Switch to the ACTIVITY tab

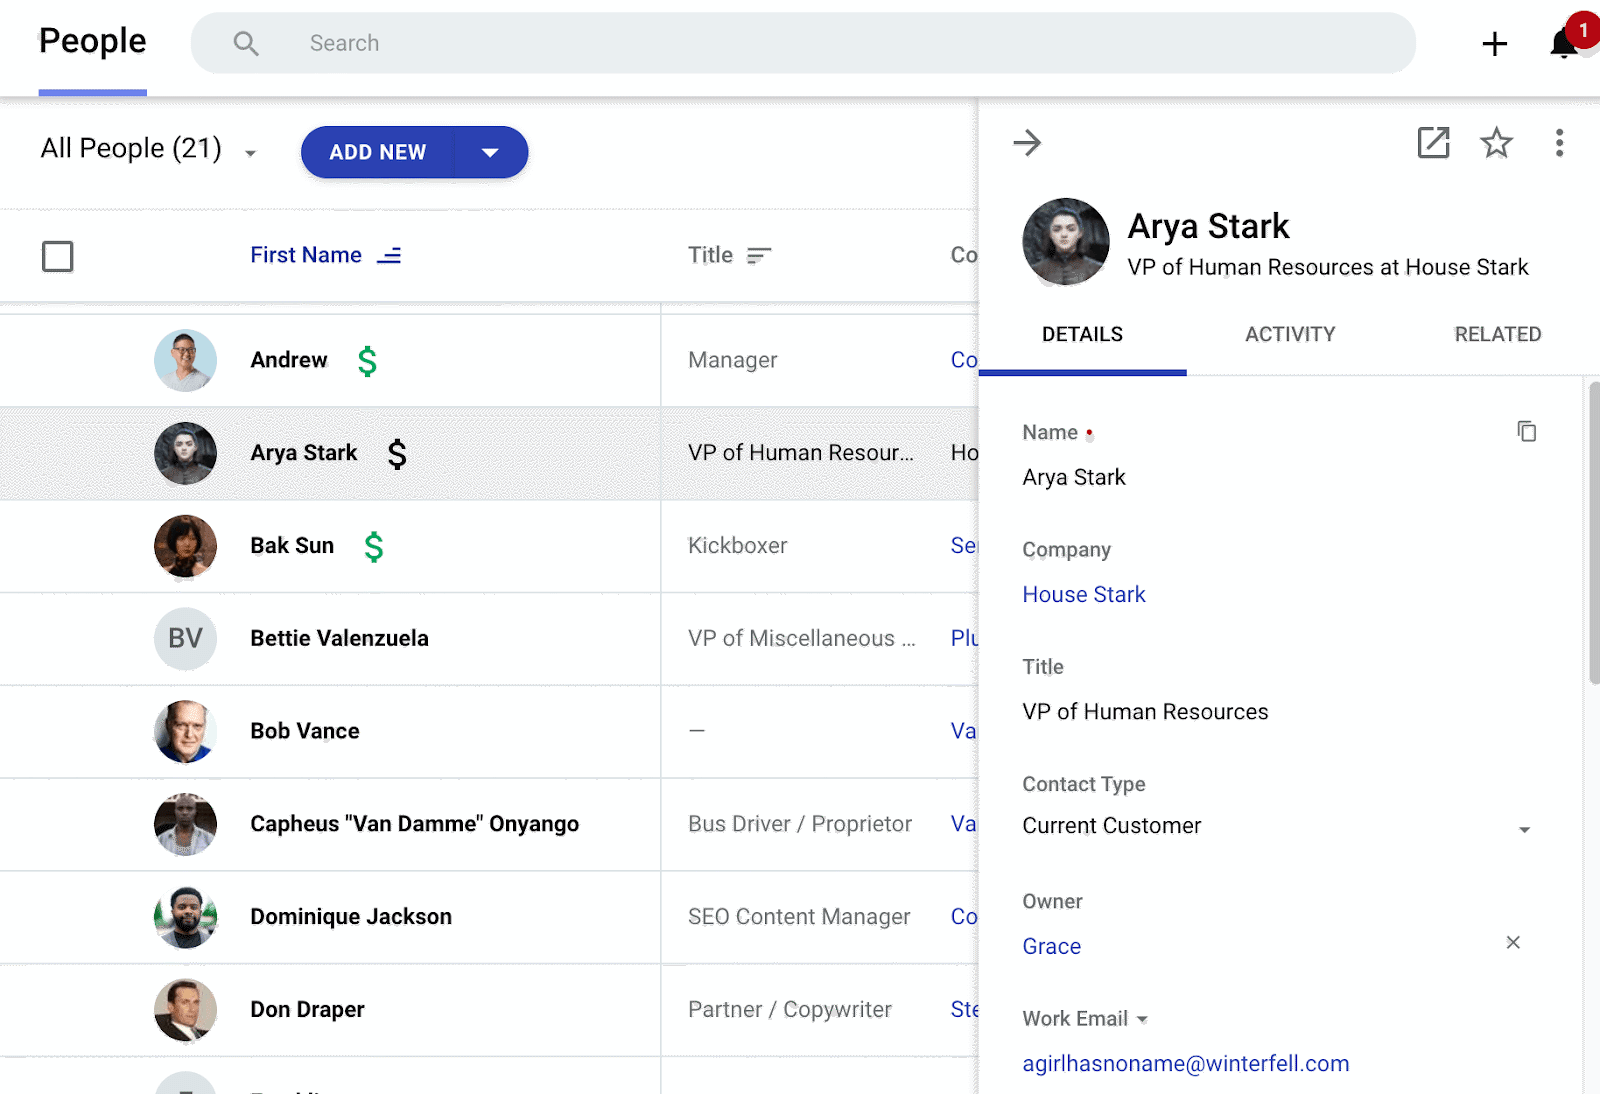1290,334
